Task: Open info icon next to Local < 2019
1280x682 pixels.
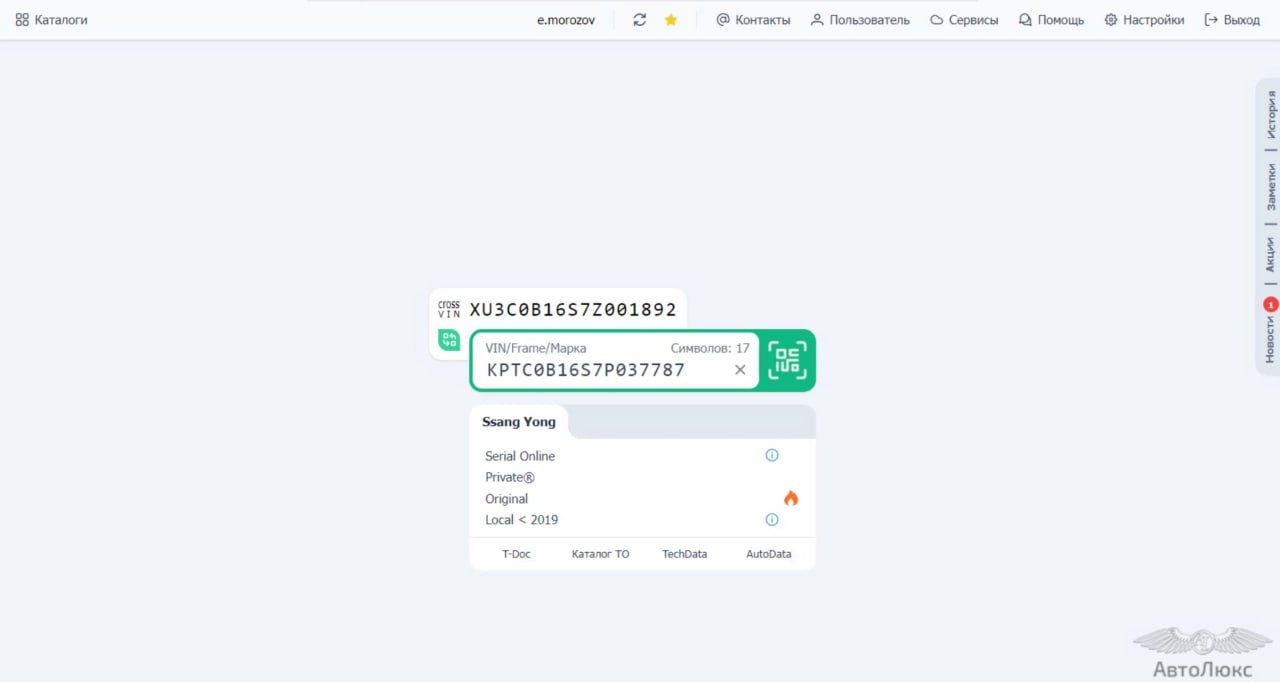Action: point(772,519)
